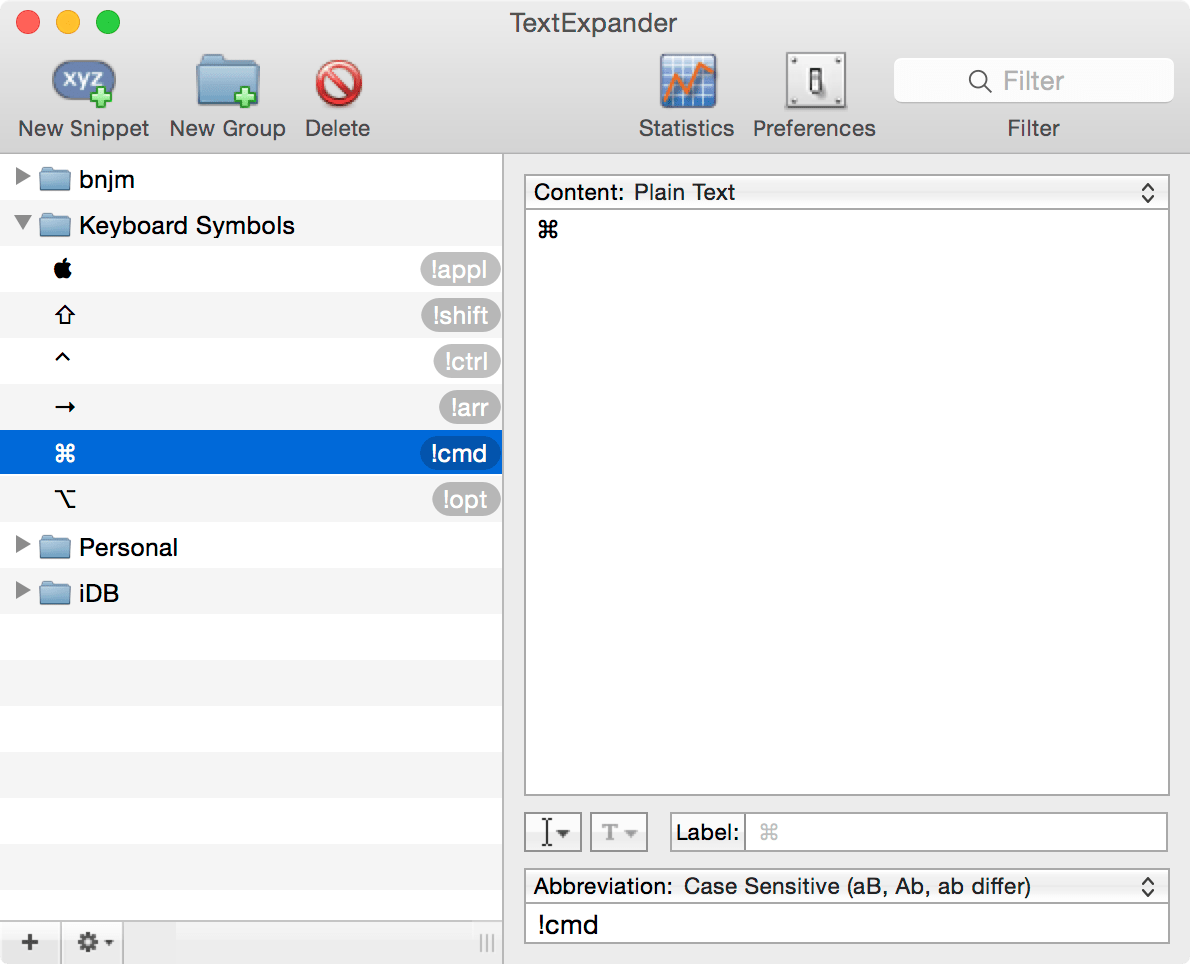Select the !opt snippet
The height and width of the screenshot is (964, 1190).
pyautogui.click(x=250, y=499)
